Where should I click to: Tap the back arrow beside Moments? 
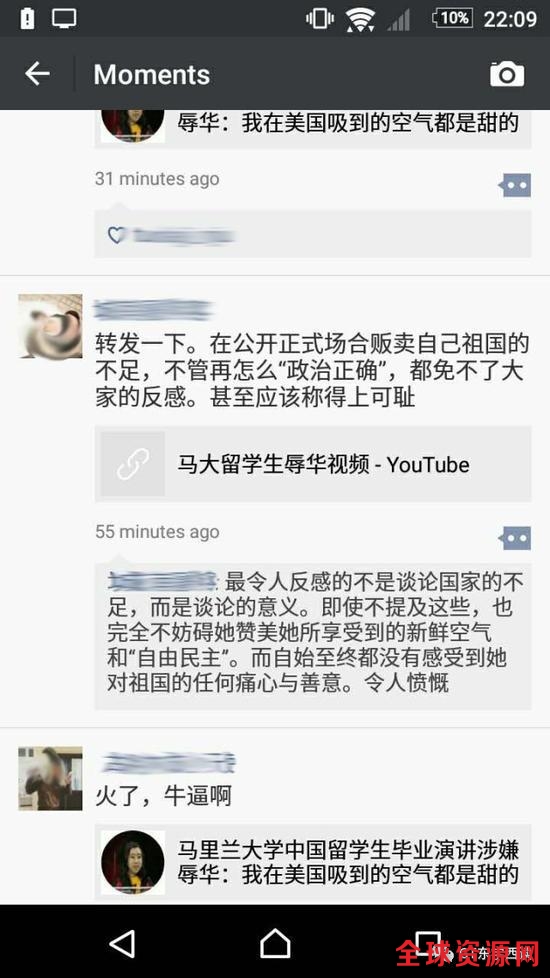pyautogui.click(x=37, y=74)
